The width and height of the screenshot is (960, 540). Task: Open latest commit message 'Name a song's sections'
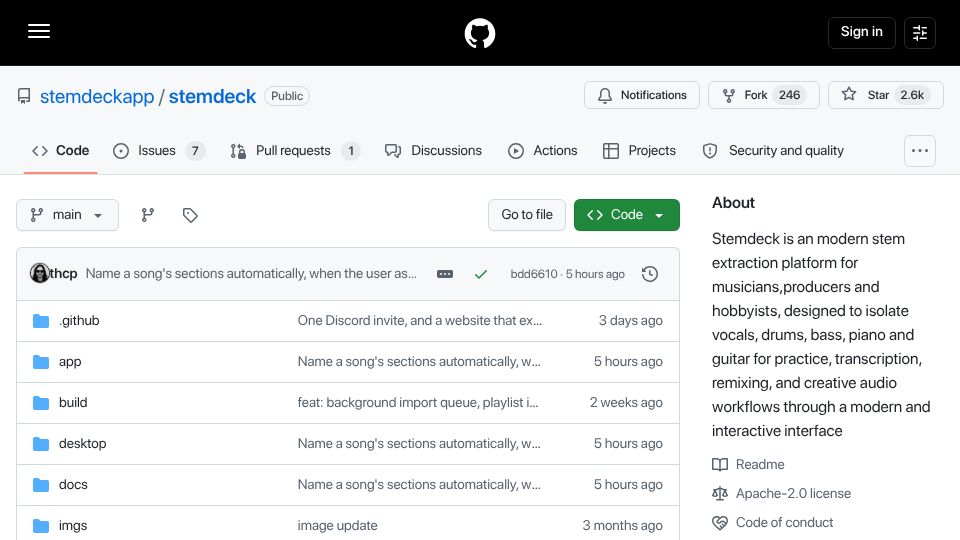251,274
